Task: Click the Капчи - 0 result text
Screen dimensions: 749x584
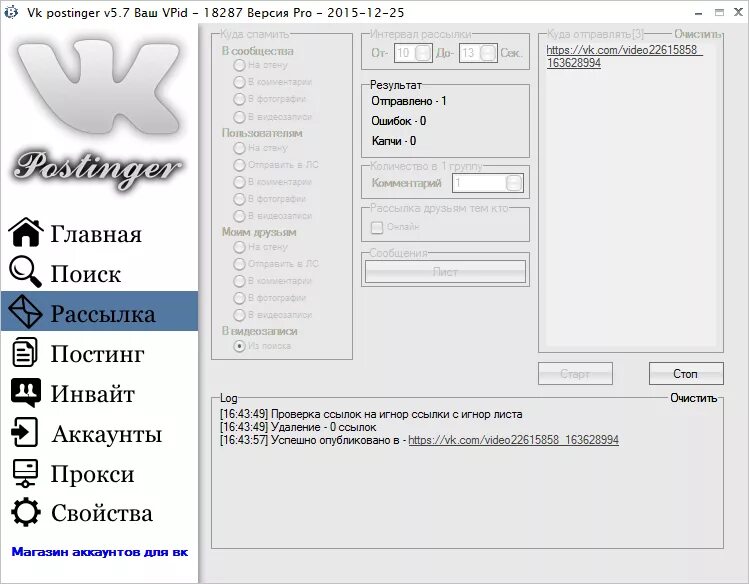Action: coord(394,141)
